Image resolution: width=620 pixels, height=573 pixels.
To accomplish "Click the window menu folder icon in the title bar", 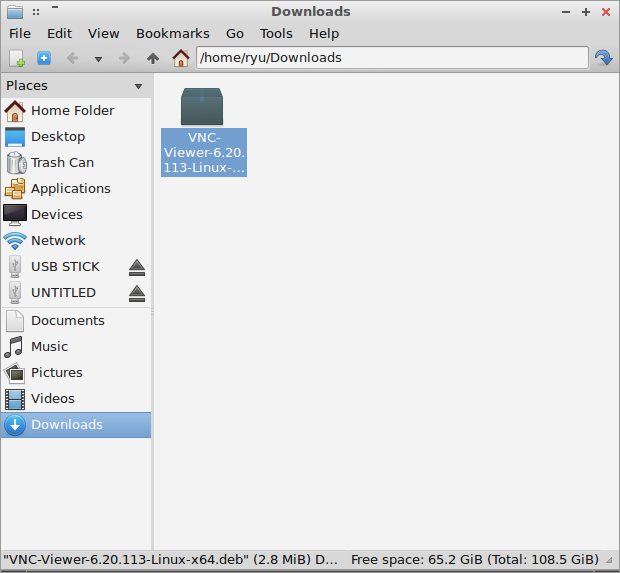I will (x=15, y=12).
